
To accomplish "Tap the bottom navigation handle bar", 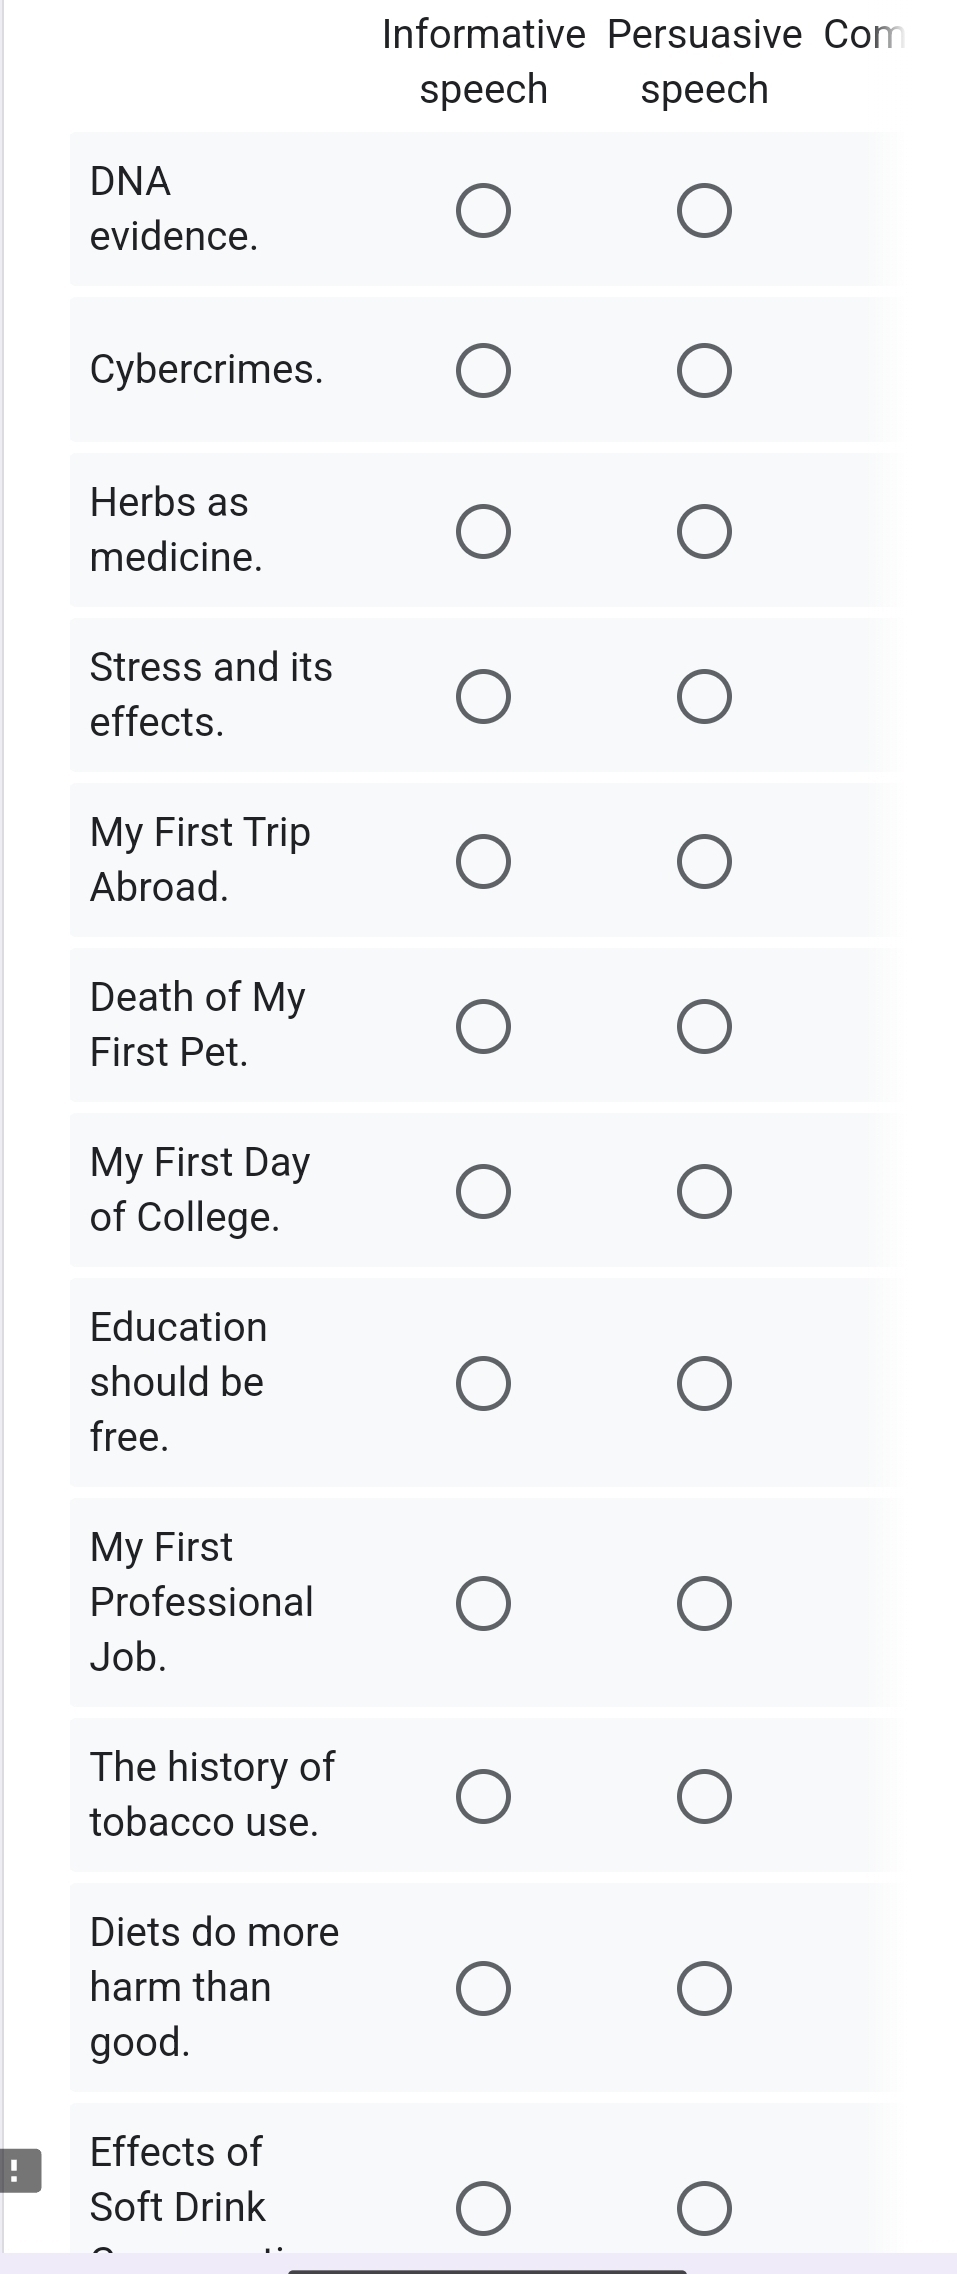I will (x=487, y=2270).
